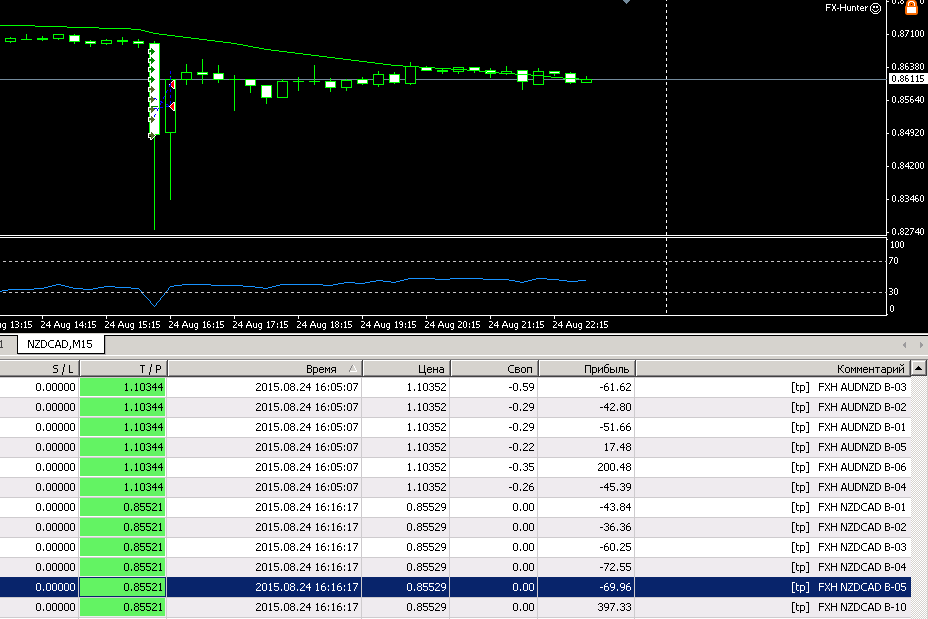The image size is (928, 619).
Task: Click the indicator level 70 label
Action: [x=894, y=261]
